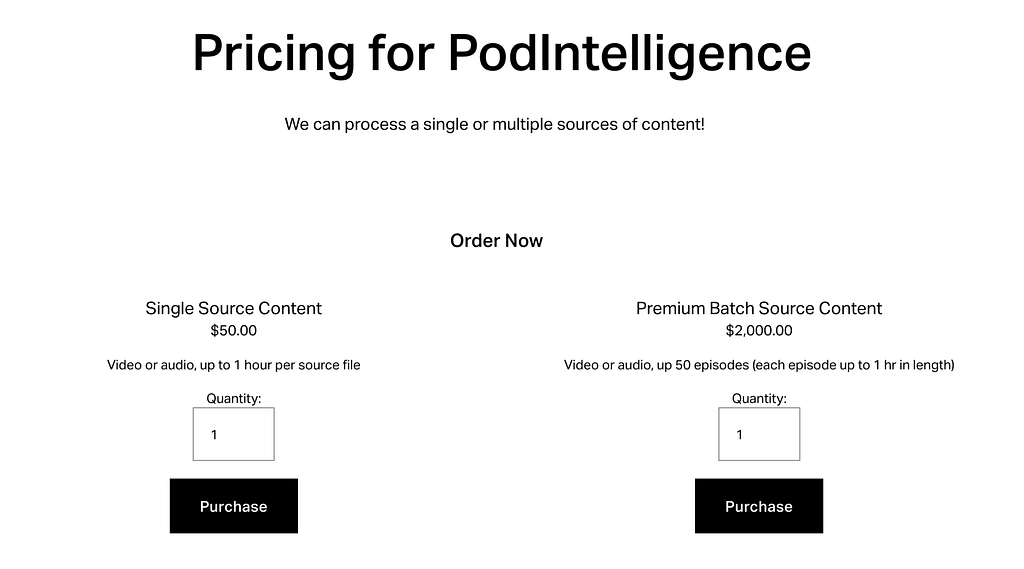Click "PodIntelligence" in the page title
The height and width of the screenshot is (569, 1024).
pyautogui.click(x=629, y=53)
